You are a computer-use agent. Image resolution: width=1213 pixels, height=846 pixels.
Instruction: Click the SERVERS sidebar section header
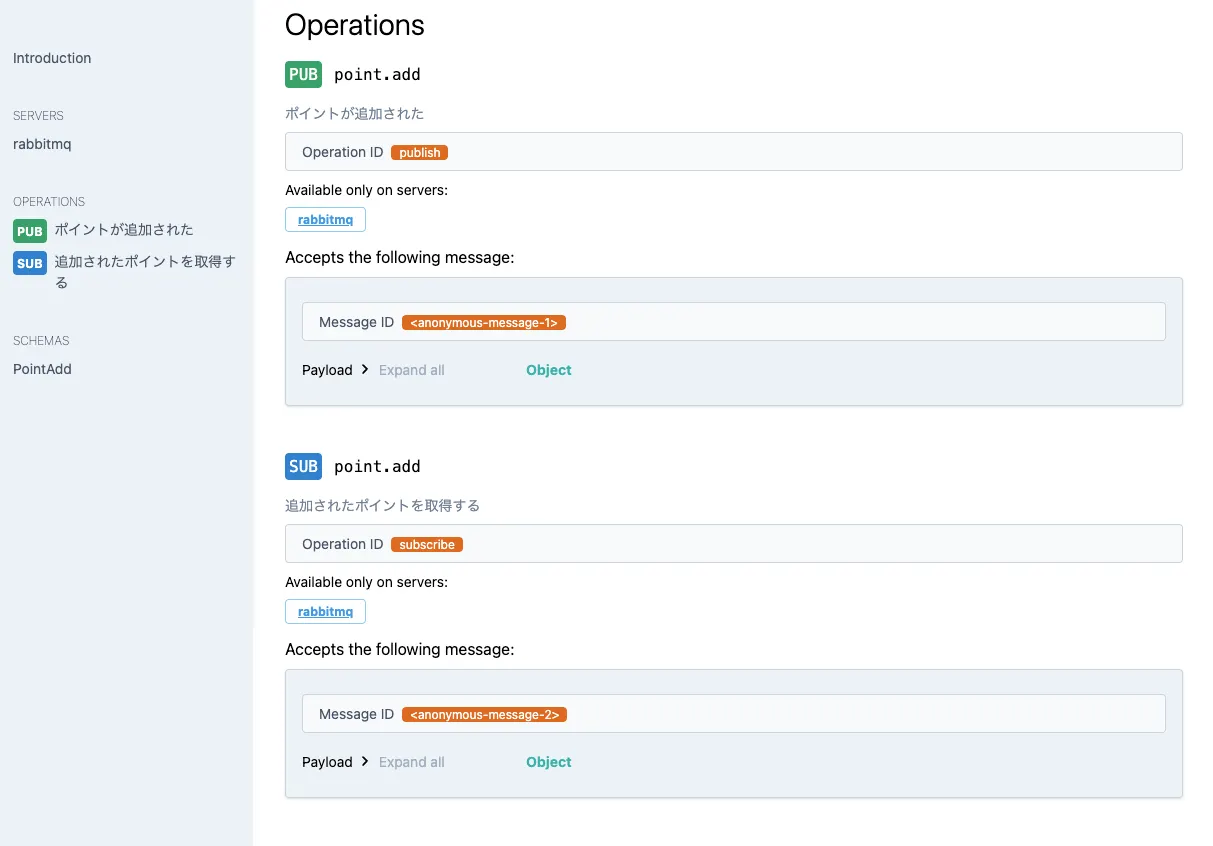click(38, 116)
